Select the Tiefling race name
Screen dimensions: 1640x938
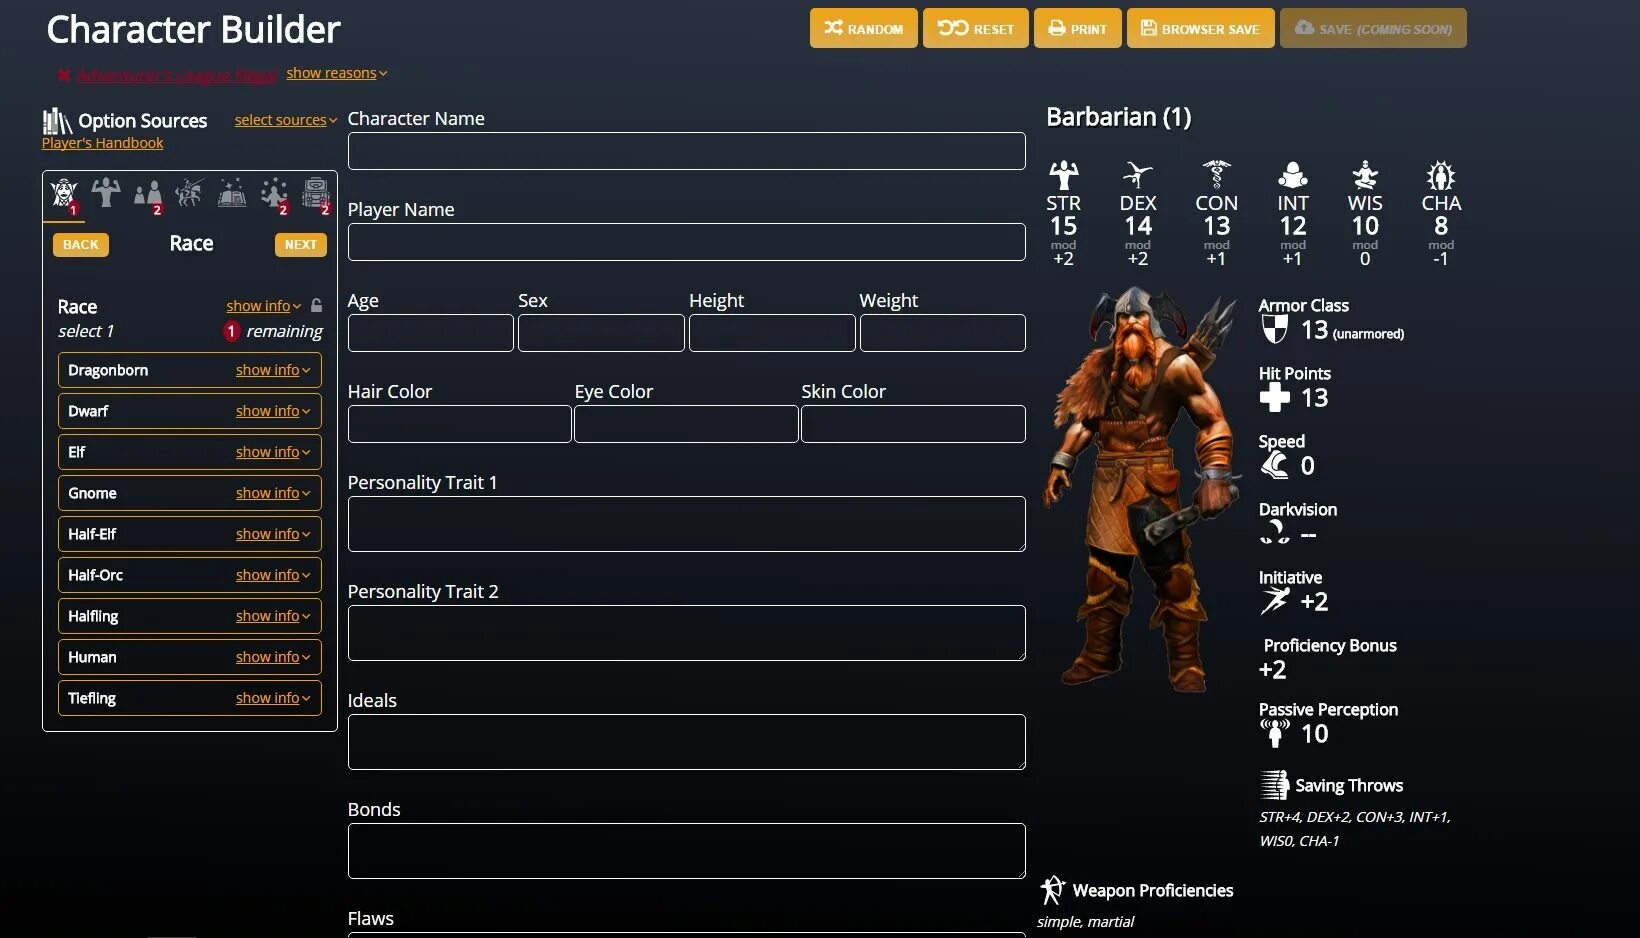92,698
